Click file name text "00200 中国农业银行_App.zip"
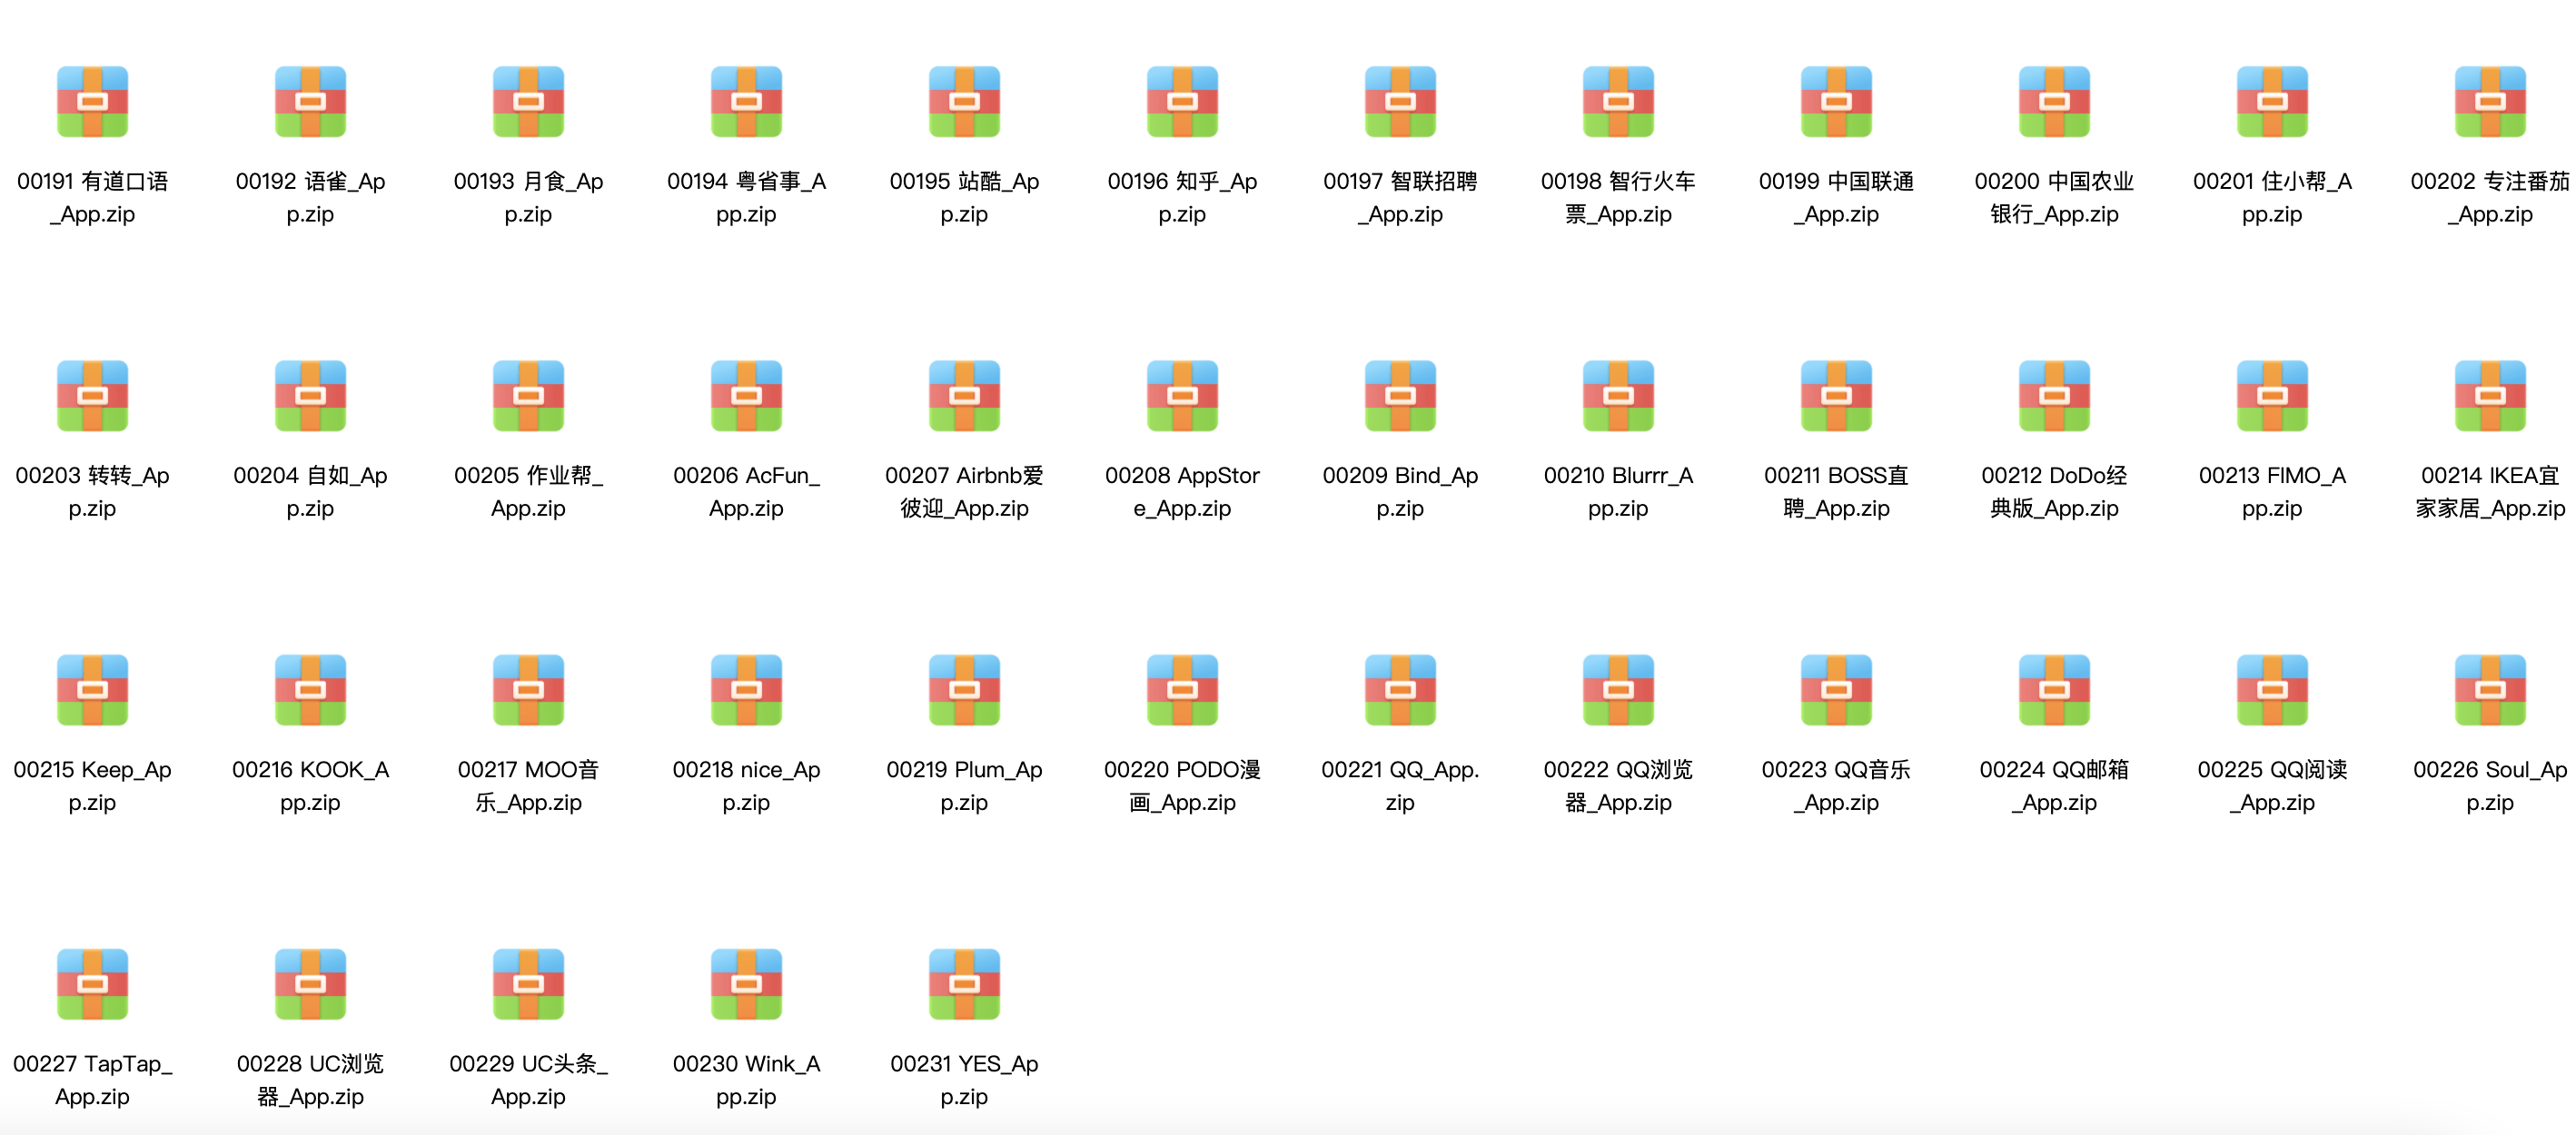The height and width of the screenshot is (1135, 2576). click(x=2054, y=197)
